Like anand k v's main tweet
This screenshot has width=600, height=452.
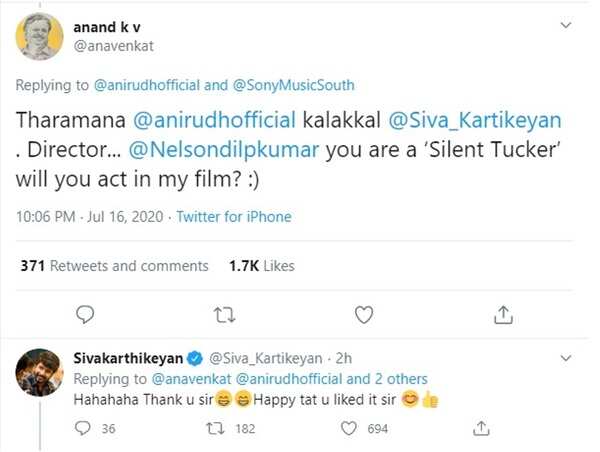point(365,314)
